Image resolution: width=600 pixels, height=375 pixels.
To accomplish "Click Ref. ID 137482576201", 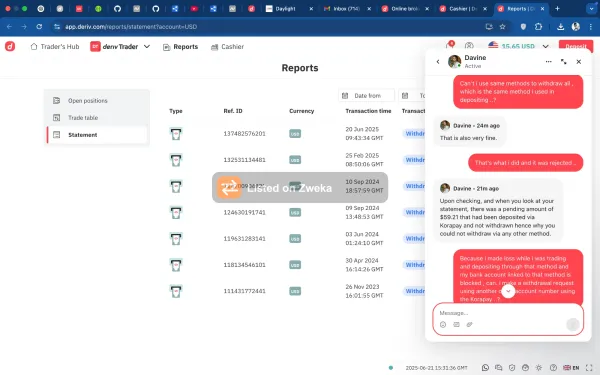I will point(244,134).
